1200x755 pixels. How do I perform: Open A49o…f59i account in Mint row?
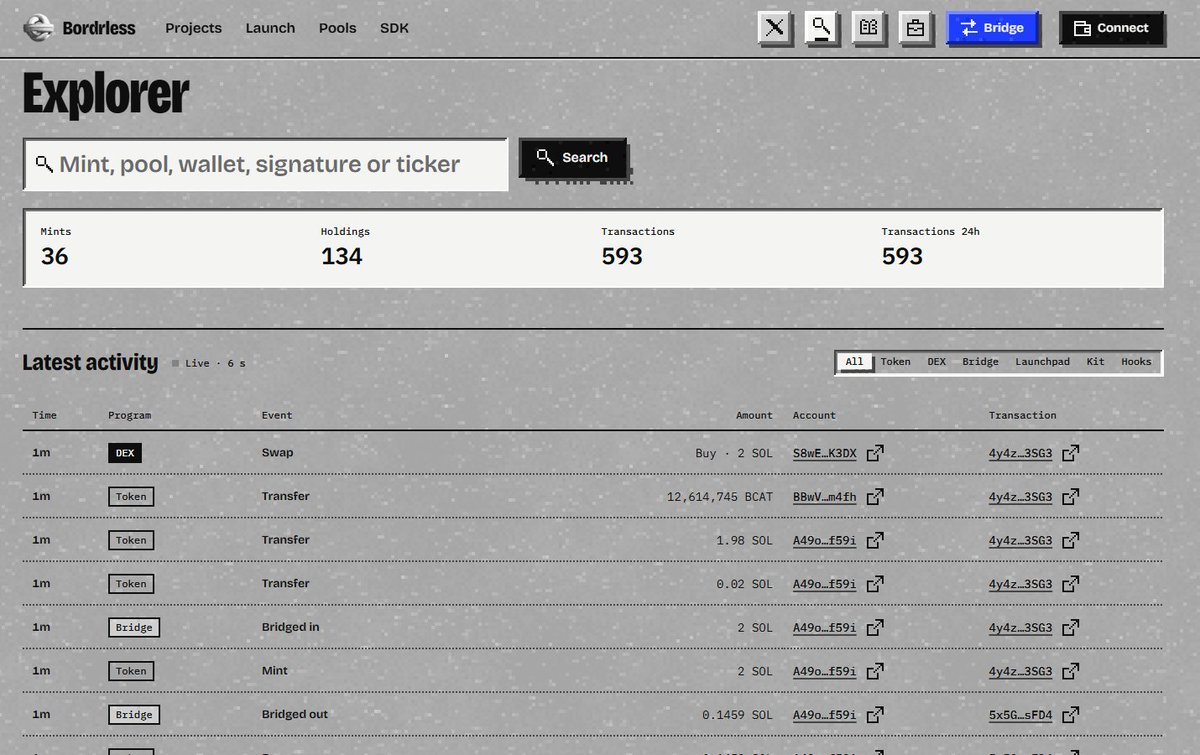pyautogui.click(x=824, y=671)
